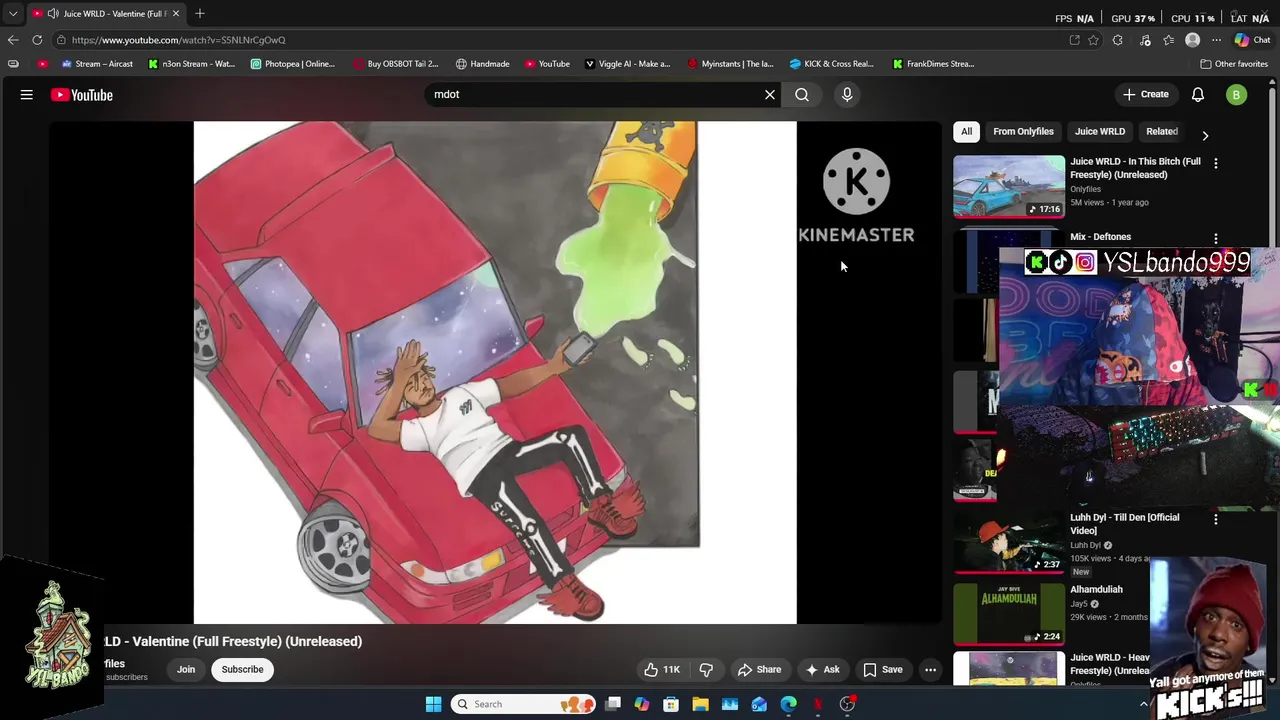Click the Ask button
Screen dimensions: 1280x720
(x=823, y=670)
